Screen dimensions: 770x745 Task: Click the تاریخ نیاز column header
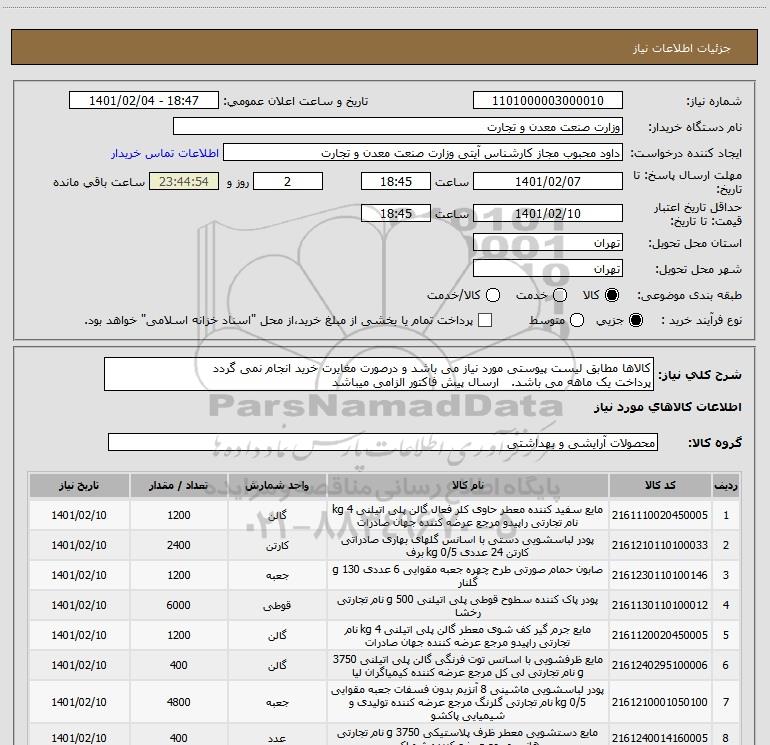[79, 485]
